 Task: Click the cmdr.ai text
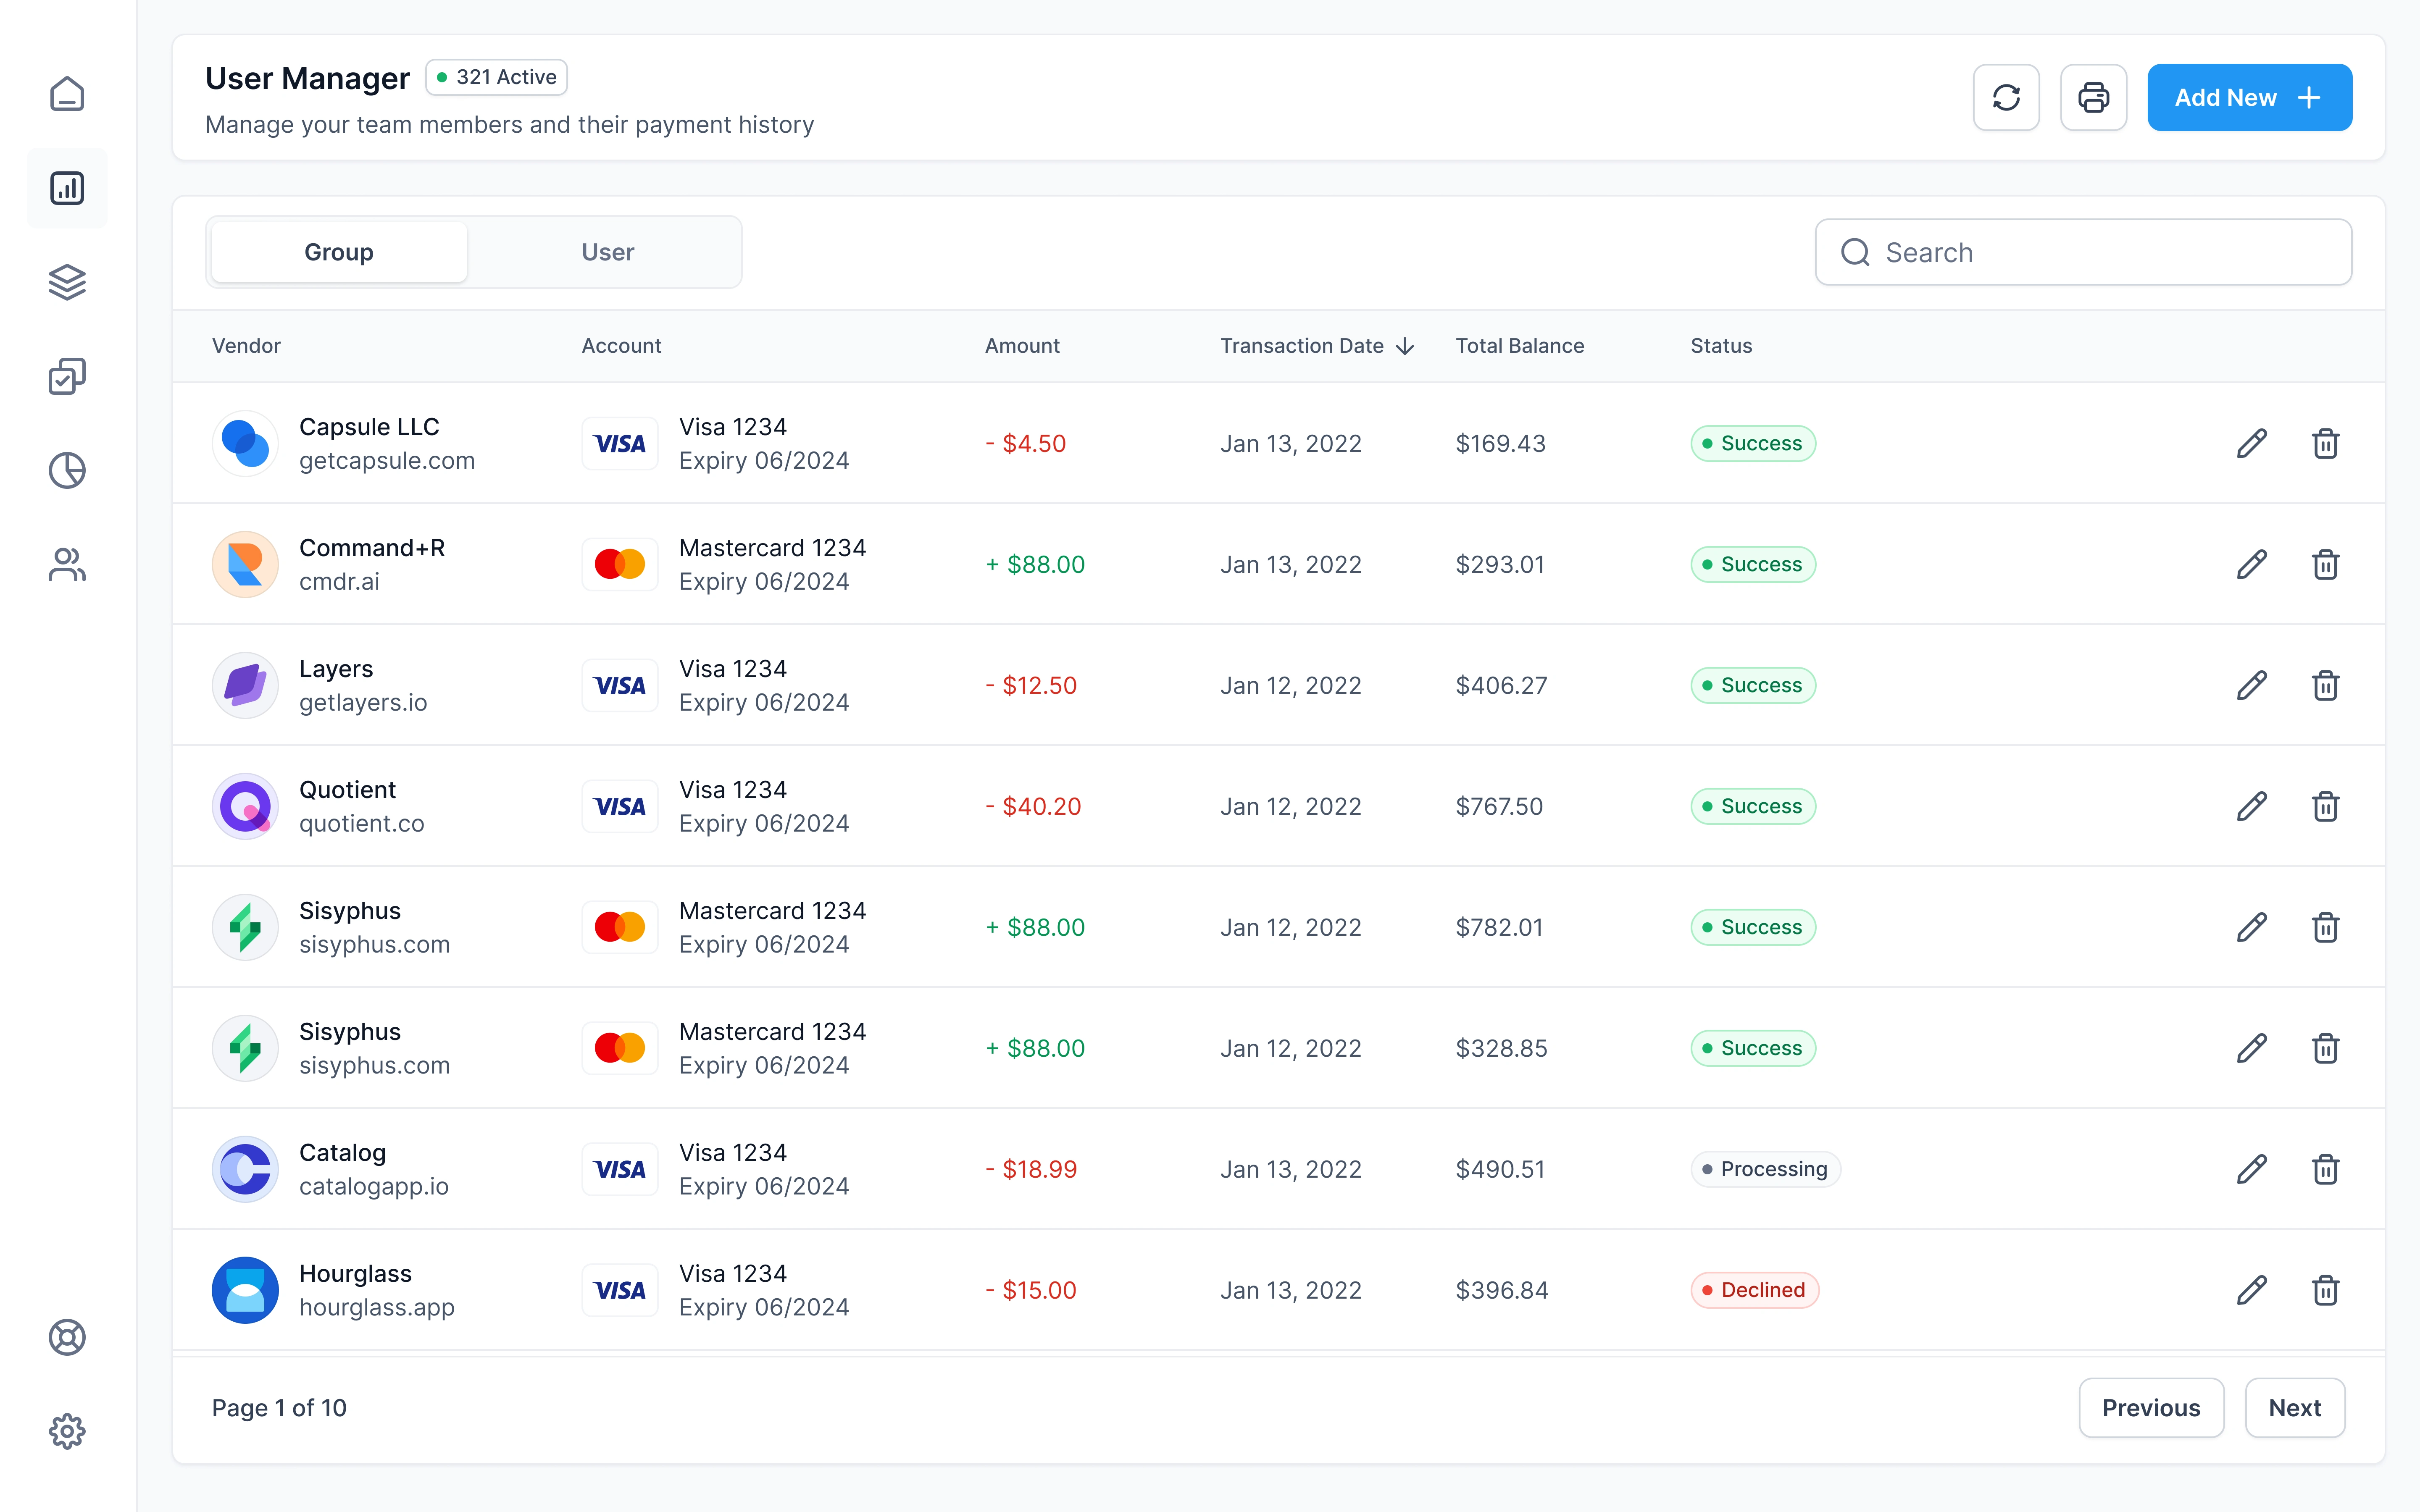[339, 582]
